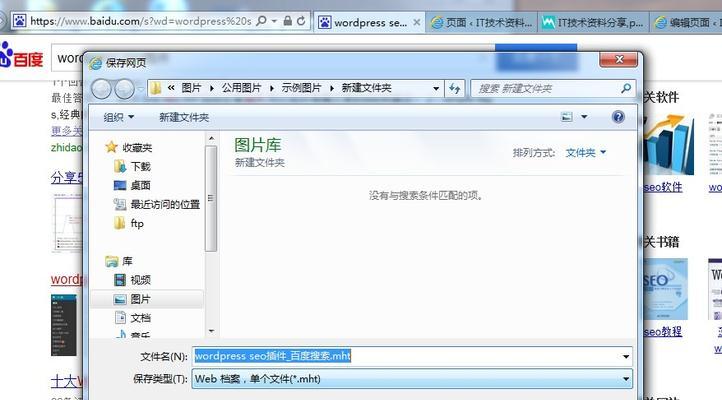
Task: Open the help question mark button
Action: (x=618, y=117)
